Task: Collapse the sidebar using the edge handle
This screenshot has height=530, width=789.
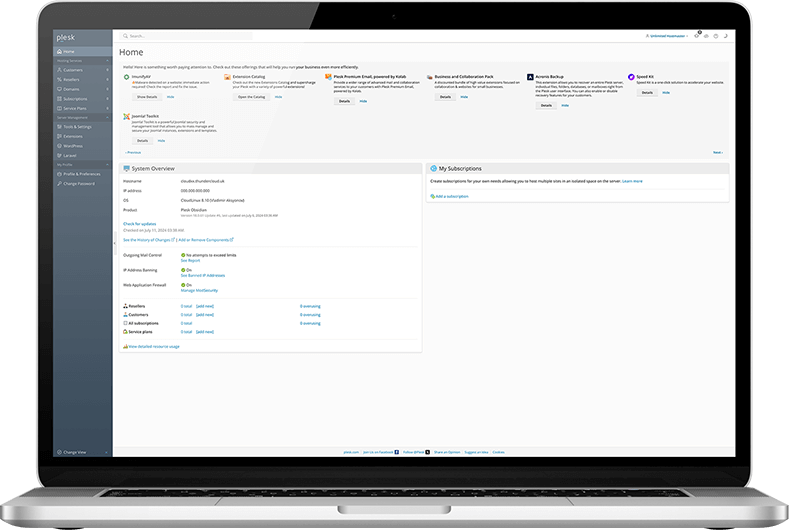Action: click(114, 243)
